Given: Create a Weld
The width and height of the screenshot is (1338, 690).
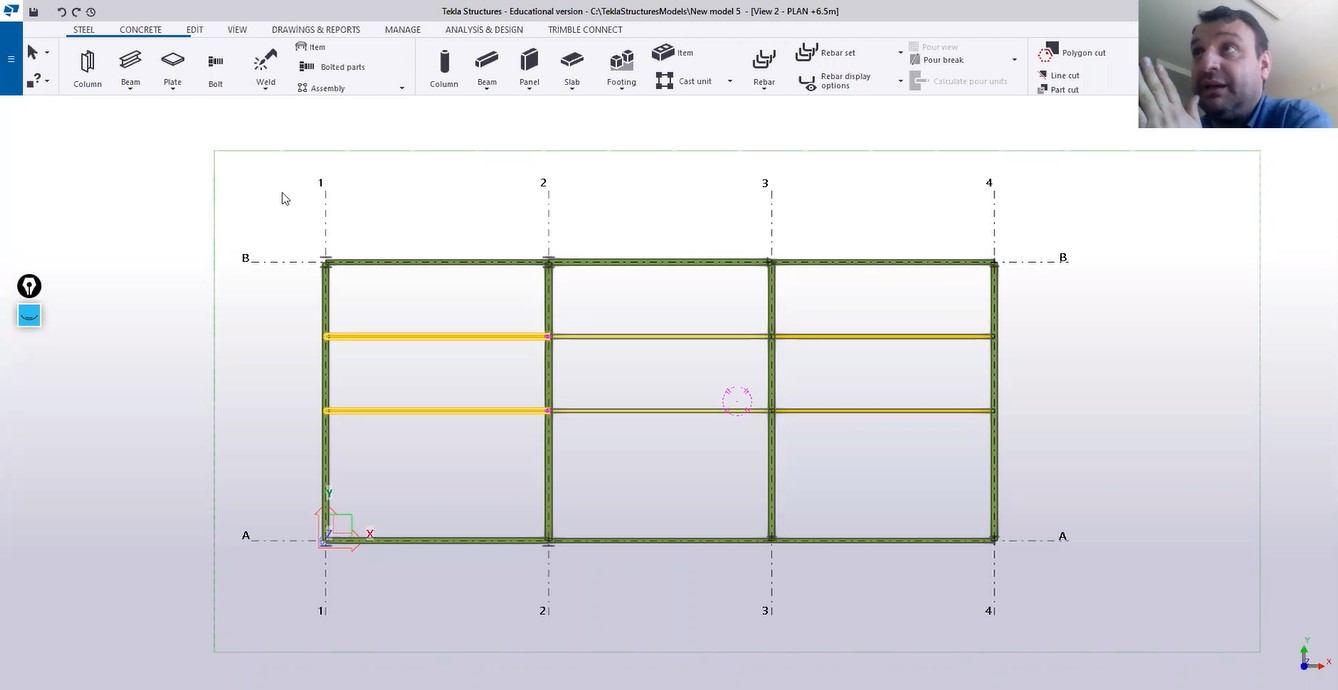Looking at the screenshot, I should click(265, 68).
